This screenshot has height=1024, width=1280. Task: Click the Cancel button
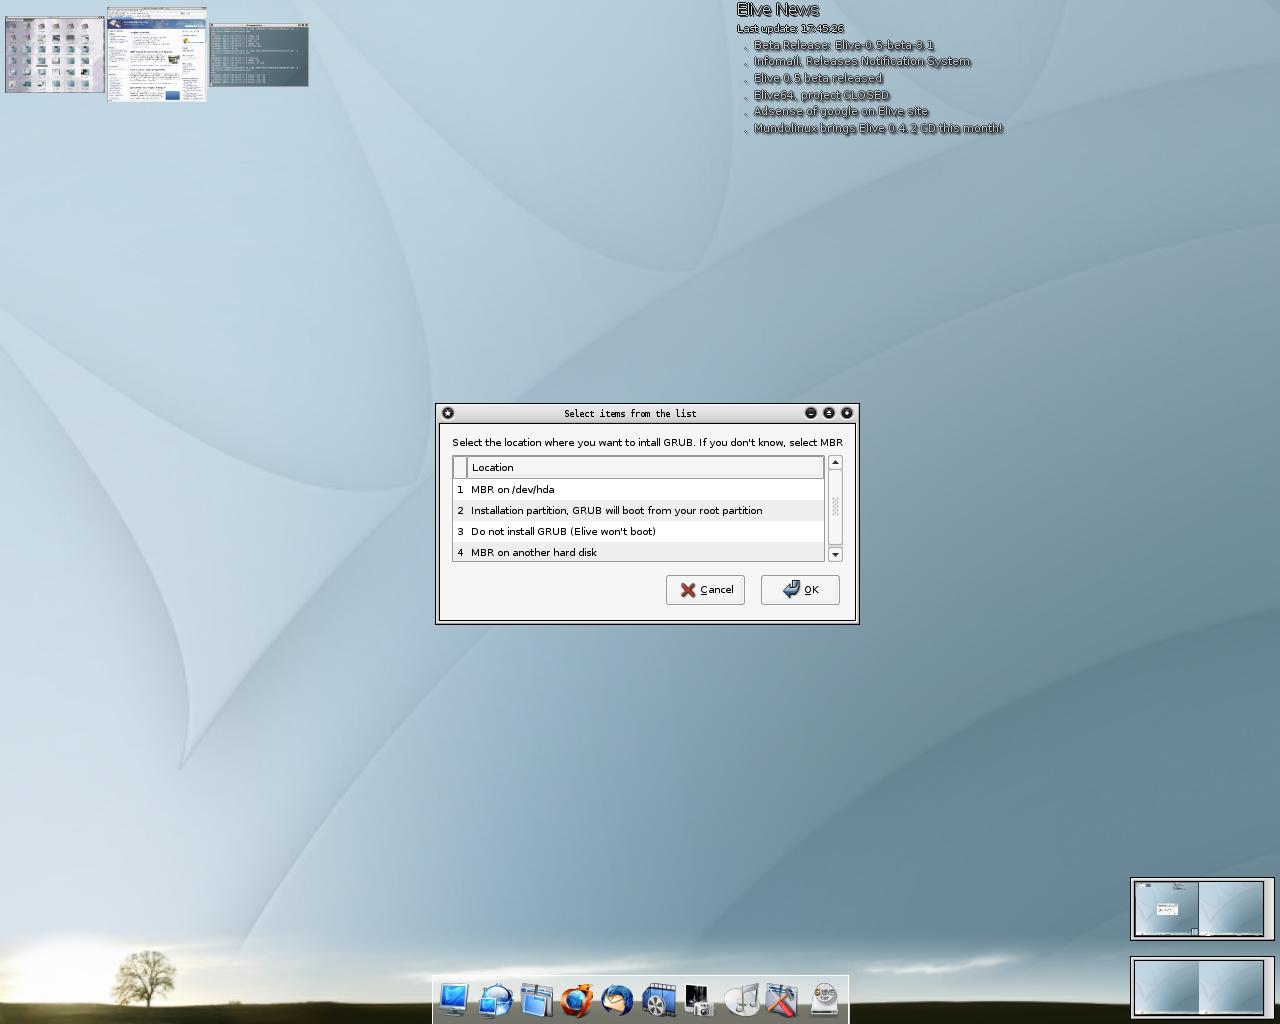click(x=705, y=590)
